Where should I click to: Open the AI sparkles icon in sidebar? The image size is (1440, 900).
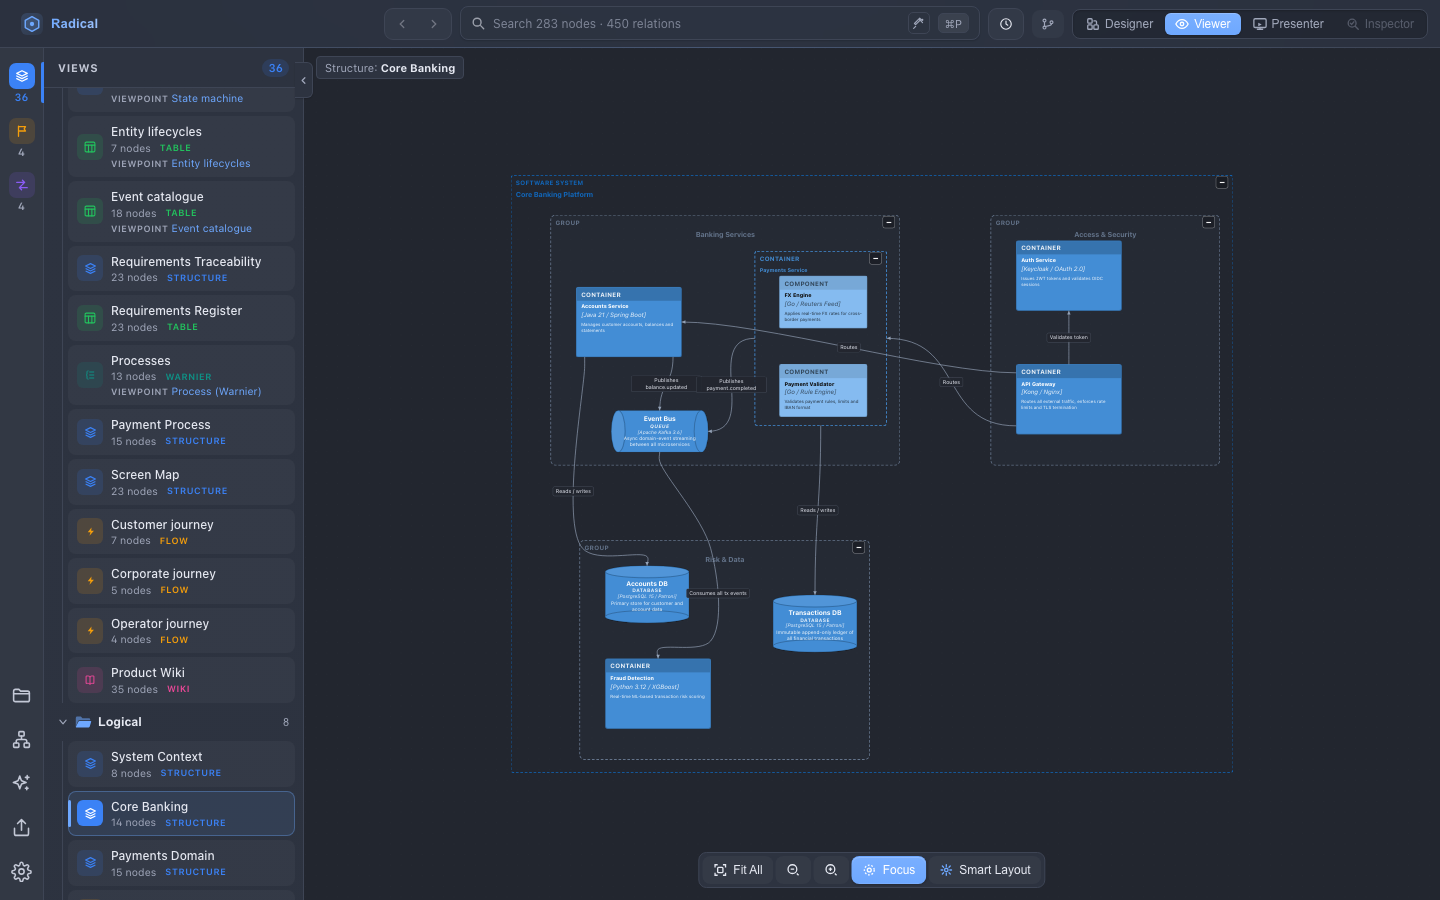(x=21, y=783)
